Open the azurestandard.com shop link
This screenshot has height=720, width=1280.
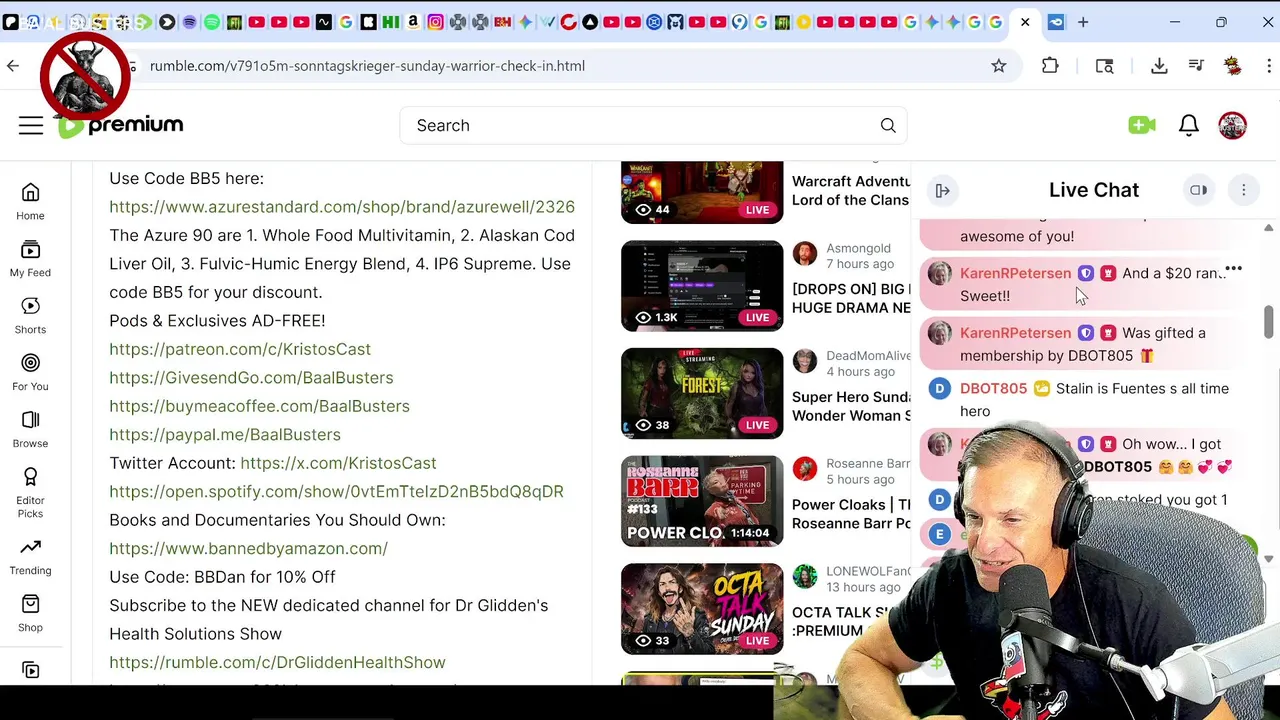(x=342, y=207)
